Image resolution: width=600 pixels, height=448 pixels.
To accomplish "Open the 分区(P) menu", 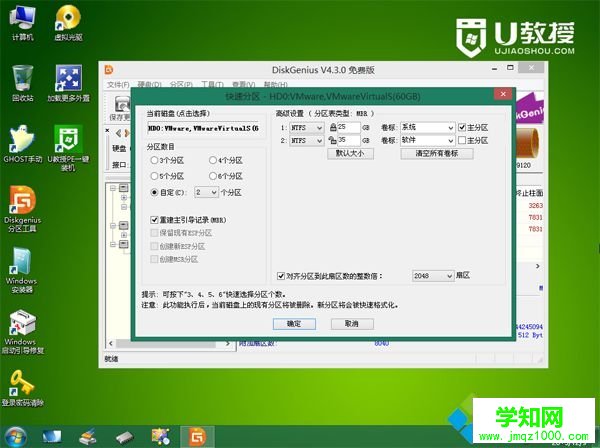I will click(x=181, y=85).
